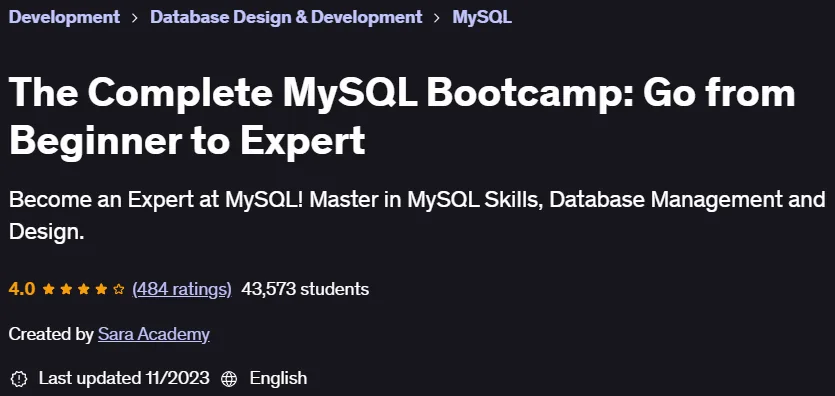The image size is (835, 396).
Task: Click the English language label
Action: pos(279,378)
